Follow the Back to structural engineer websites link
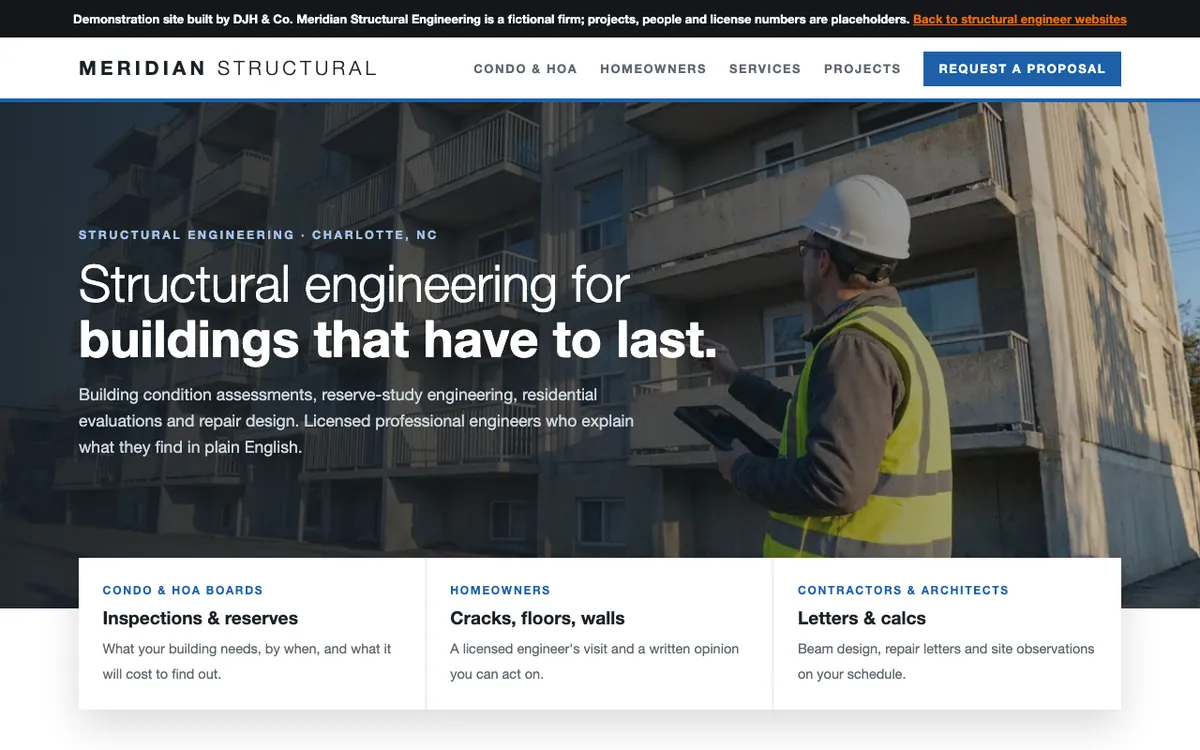 tap(1020, 19)
